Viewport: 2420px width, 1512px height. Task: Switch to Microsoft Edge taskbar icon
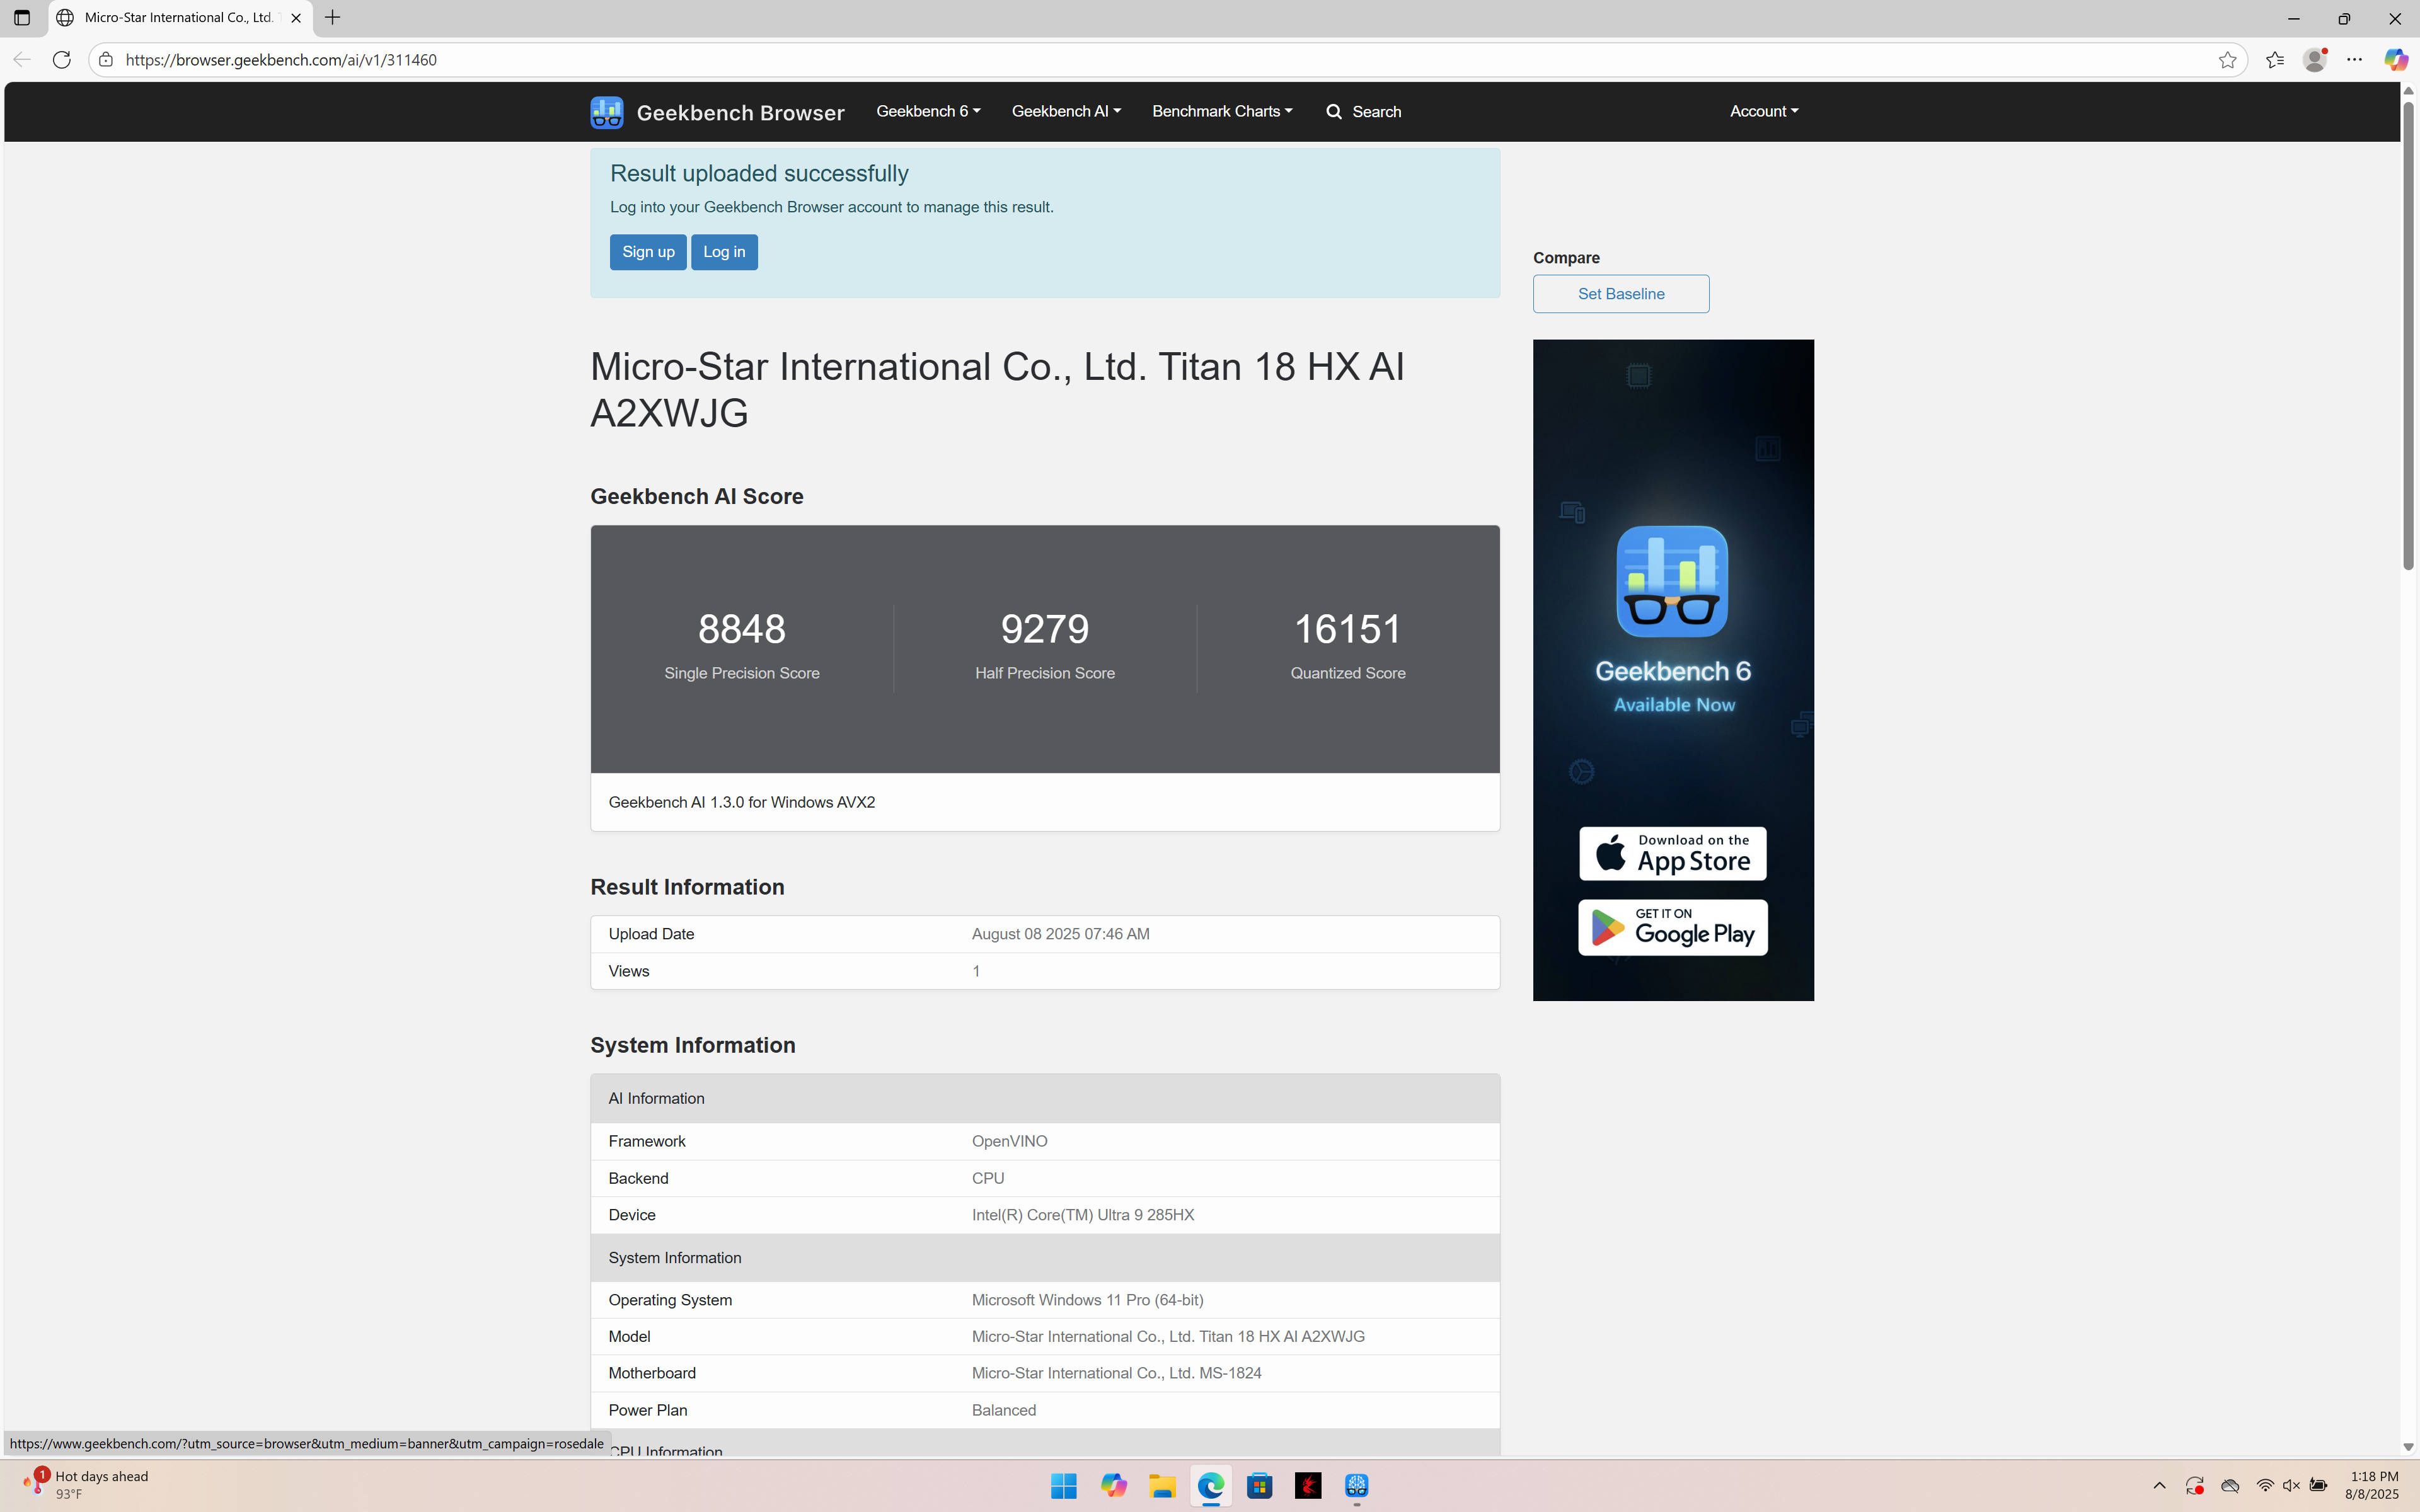pyautogui.click(x=1211, y=1486)
